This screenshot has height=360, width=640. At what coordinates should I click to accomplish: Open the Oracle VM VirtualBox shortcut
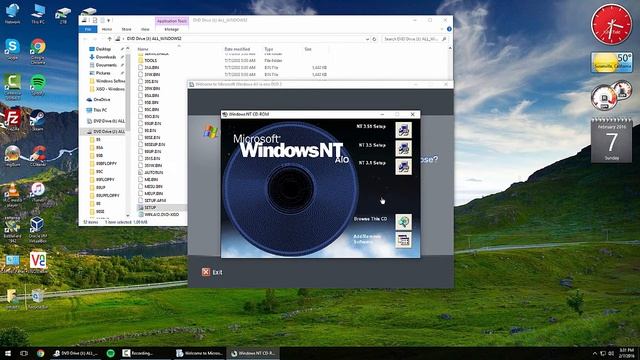click(37, 230)
